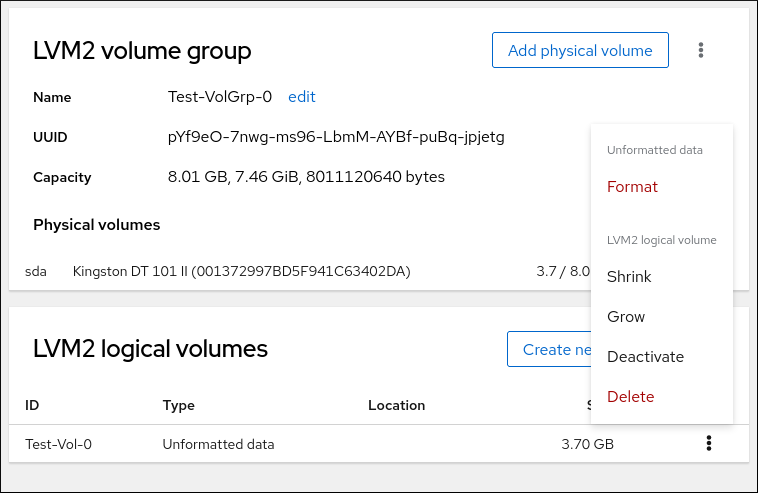This screenshot has width=758, height=493.
Task: Click Delete in the logical volume menu
Action: (630, 397)
